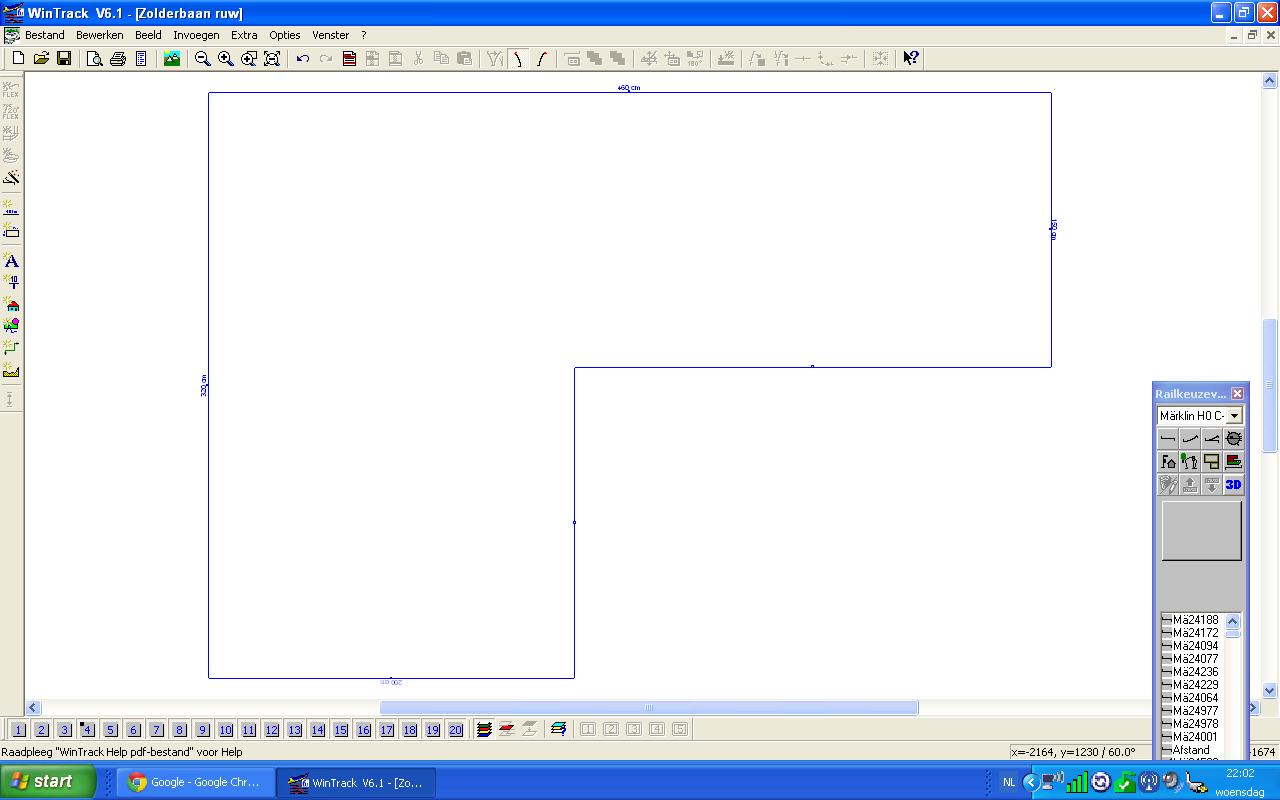Choose the signals category in Railkeuze
Screen dimensions: 1280x800
coord(1190,461)
